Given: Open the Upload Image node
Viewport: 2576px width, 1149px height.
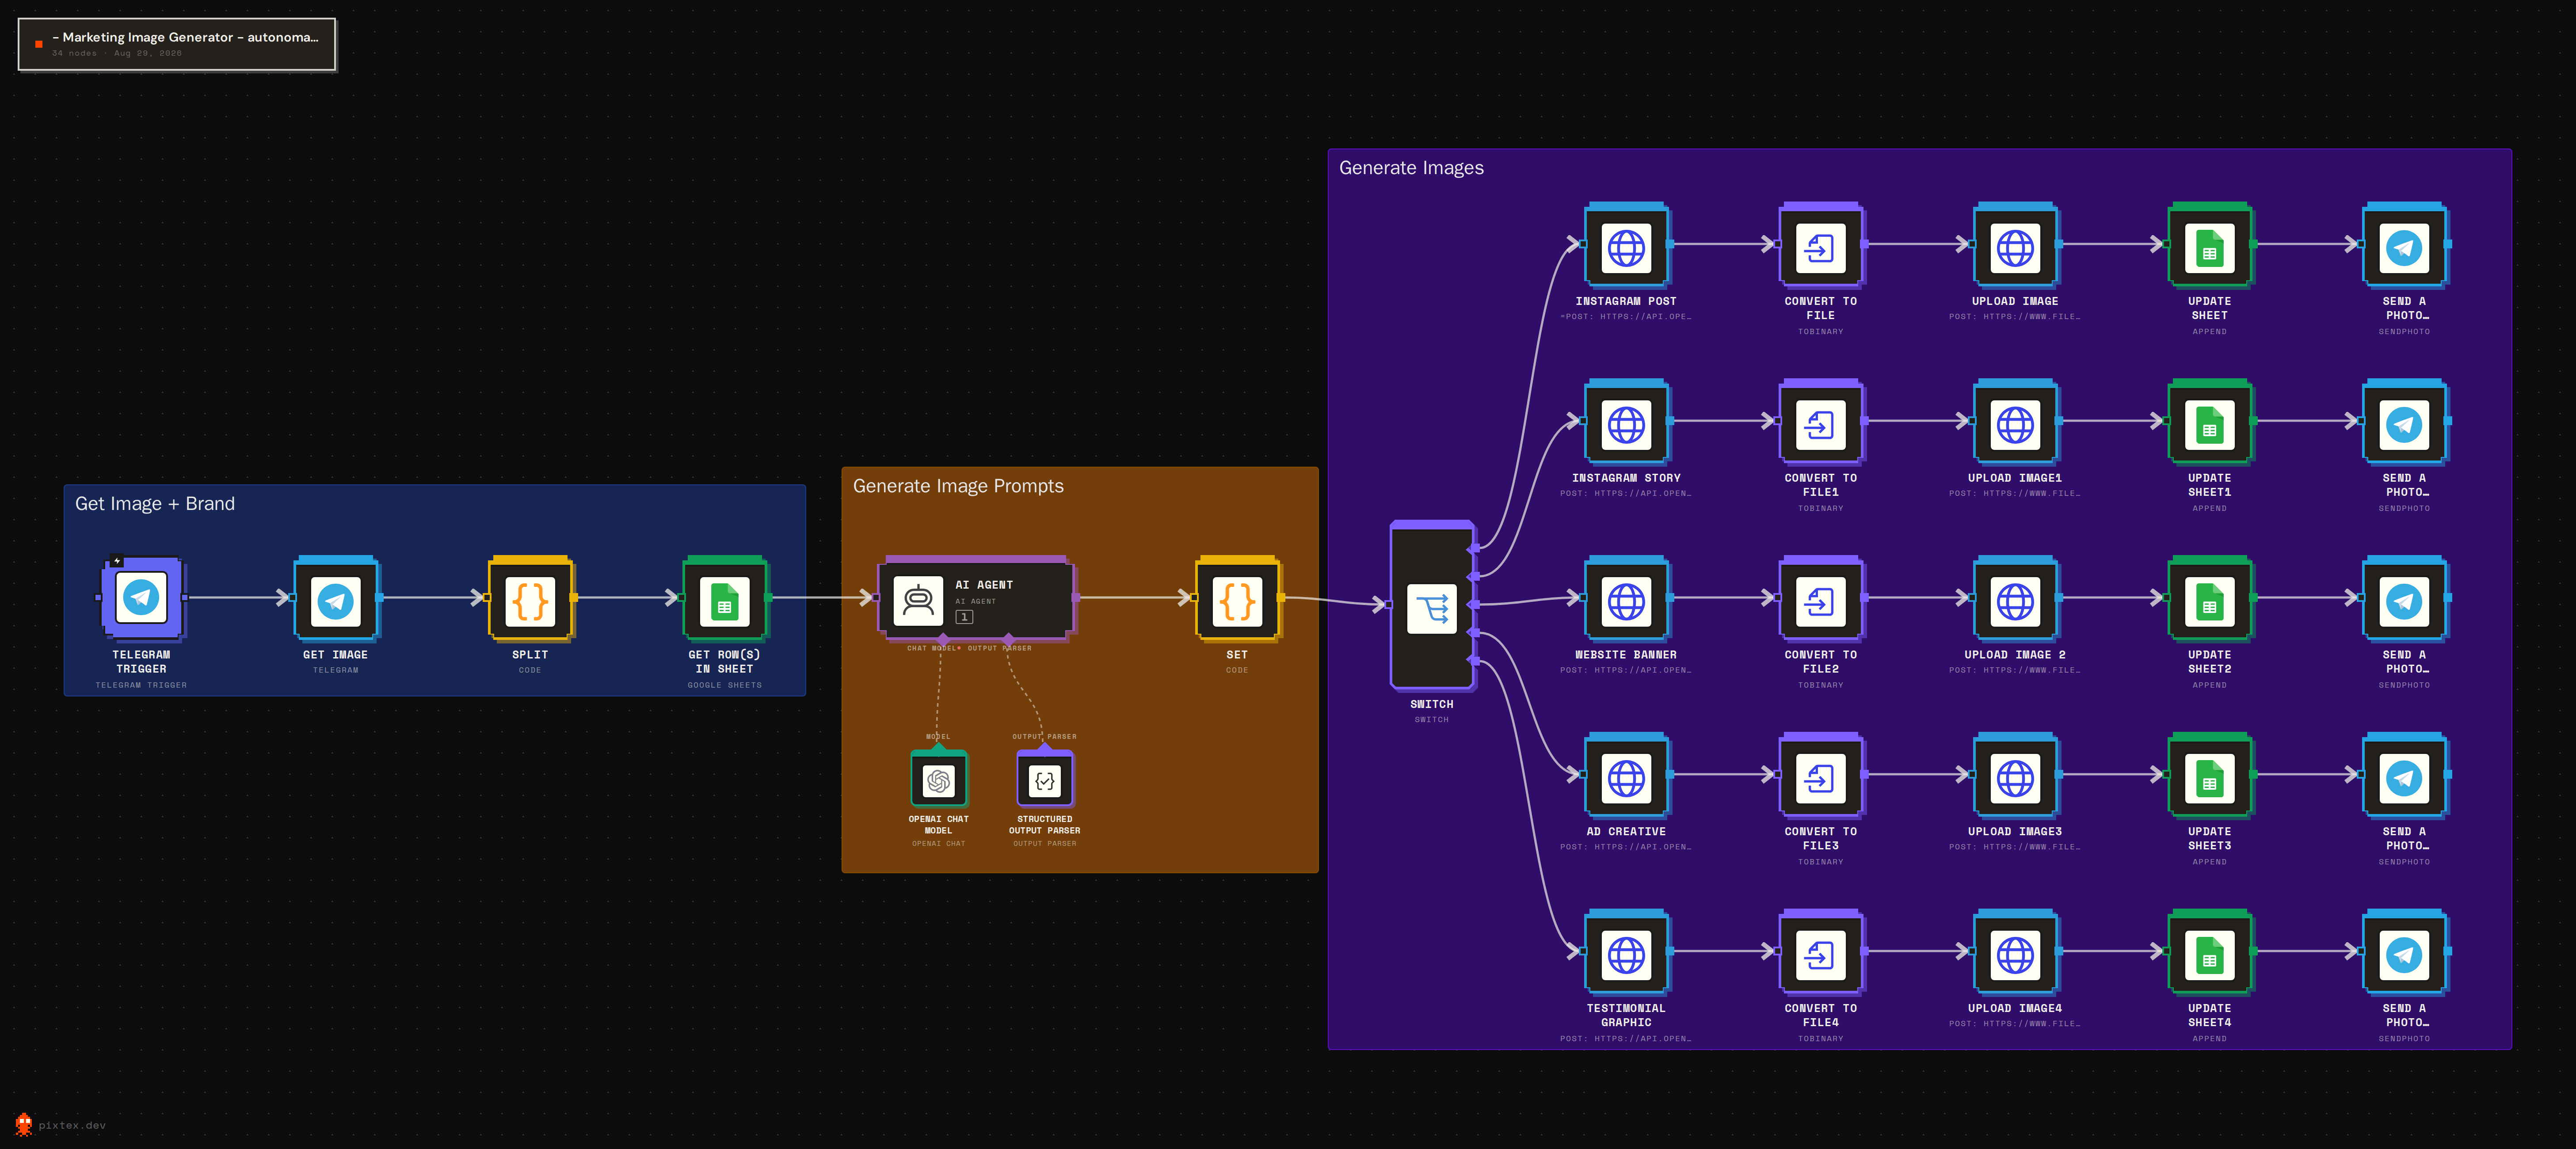Looking at the screenshot, I should point(2015,245).
